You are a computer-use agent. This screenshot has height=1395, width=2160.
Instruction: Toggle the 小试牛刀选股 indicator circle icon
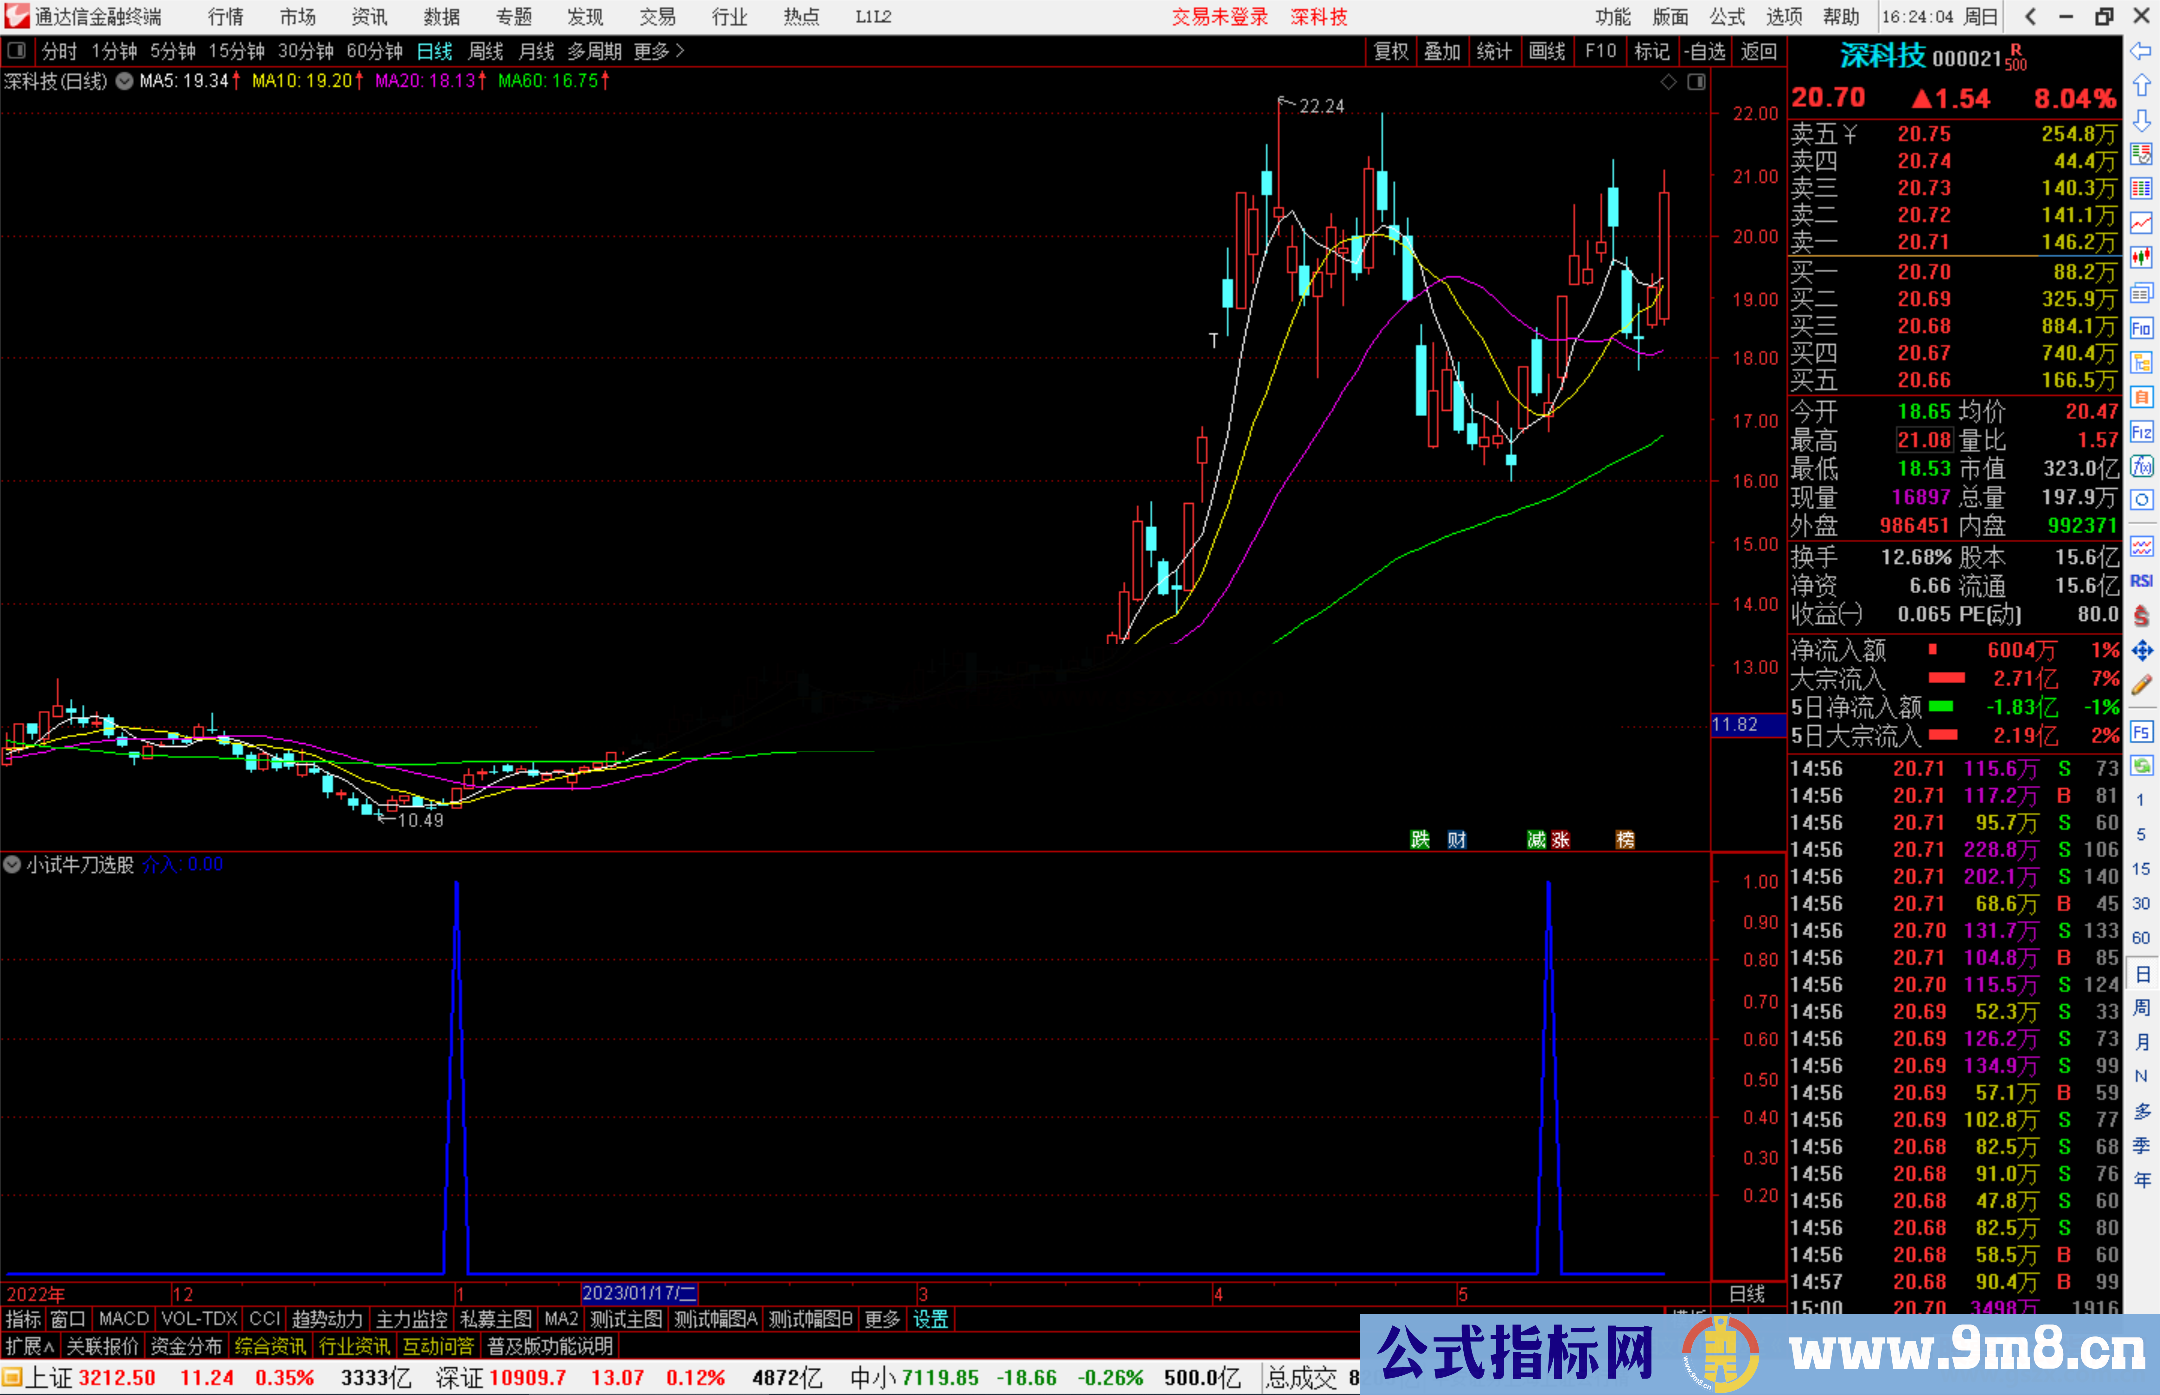click(x=12, y=864)
